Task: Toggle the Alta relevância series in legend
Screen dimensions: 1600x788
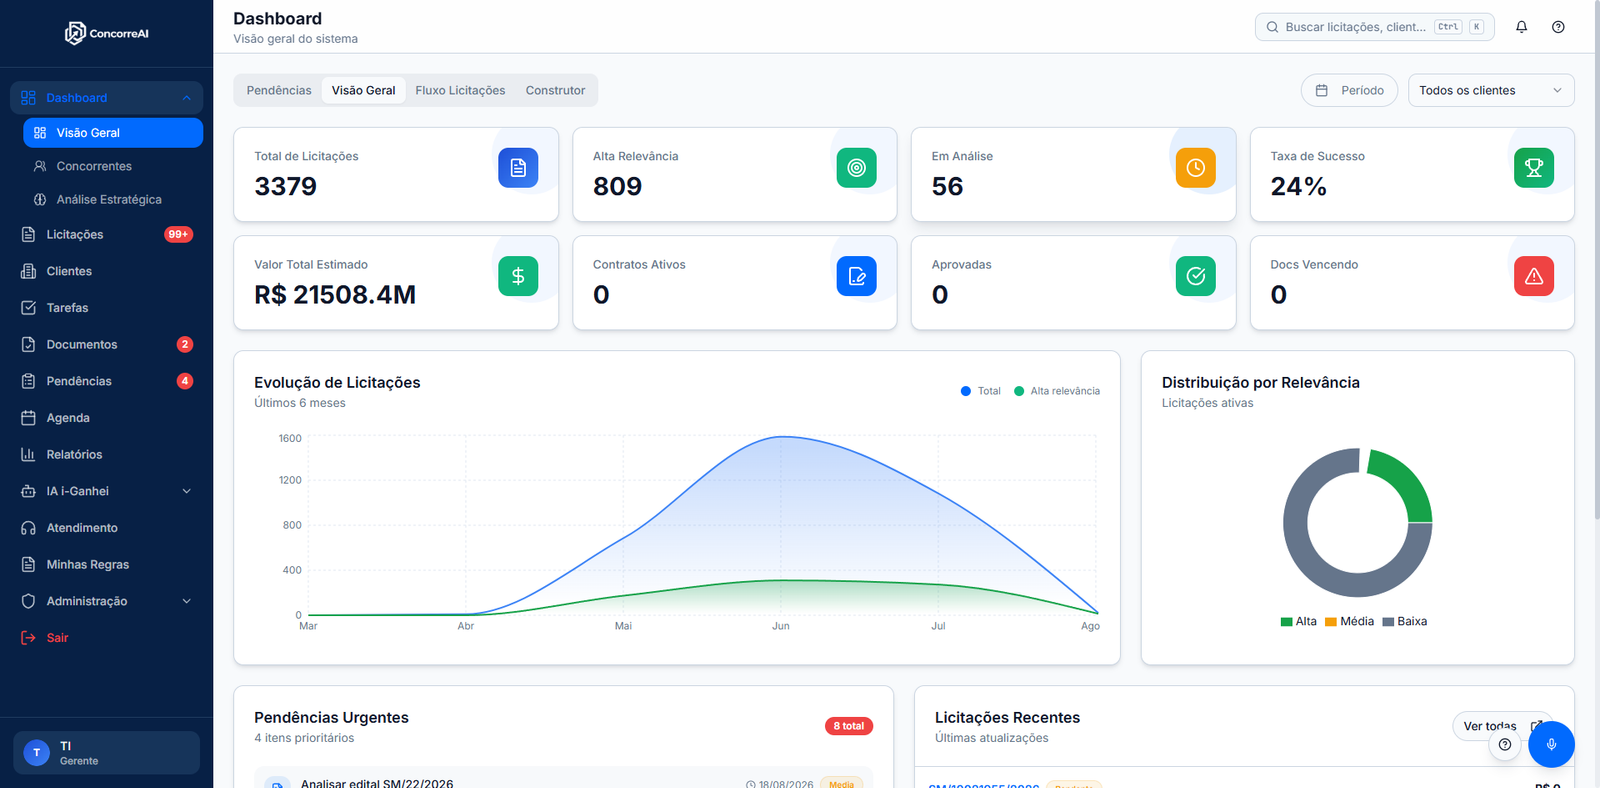Action: 1057,391
